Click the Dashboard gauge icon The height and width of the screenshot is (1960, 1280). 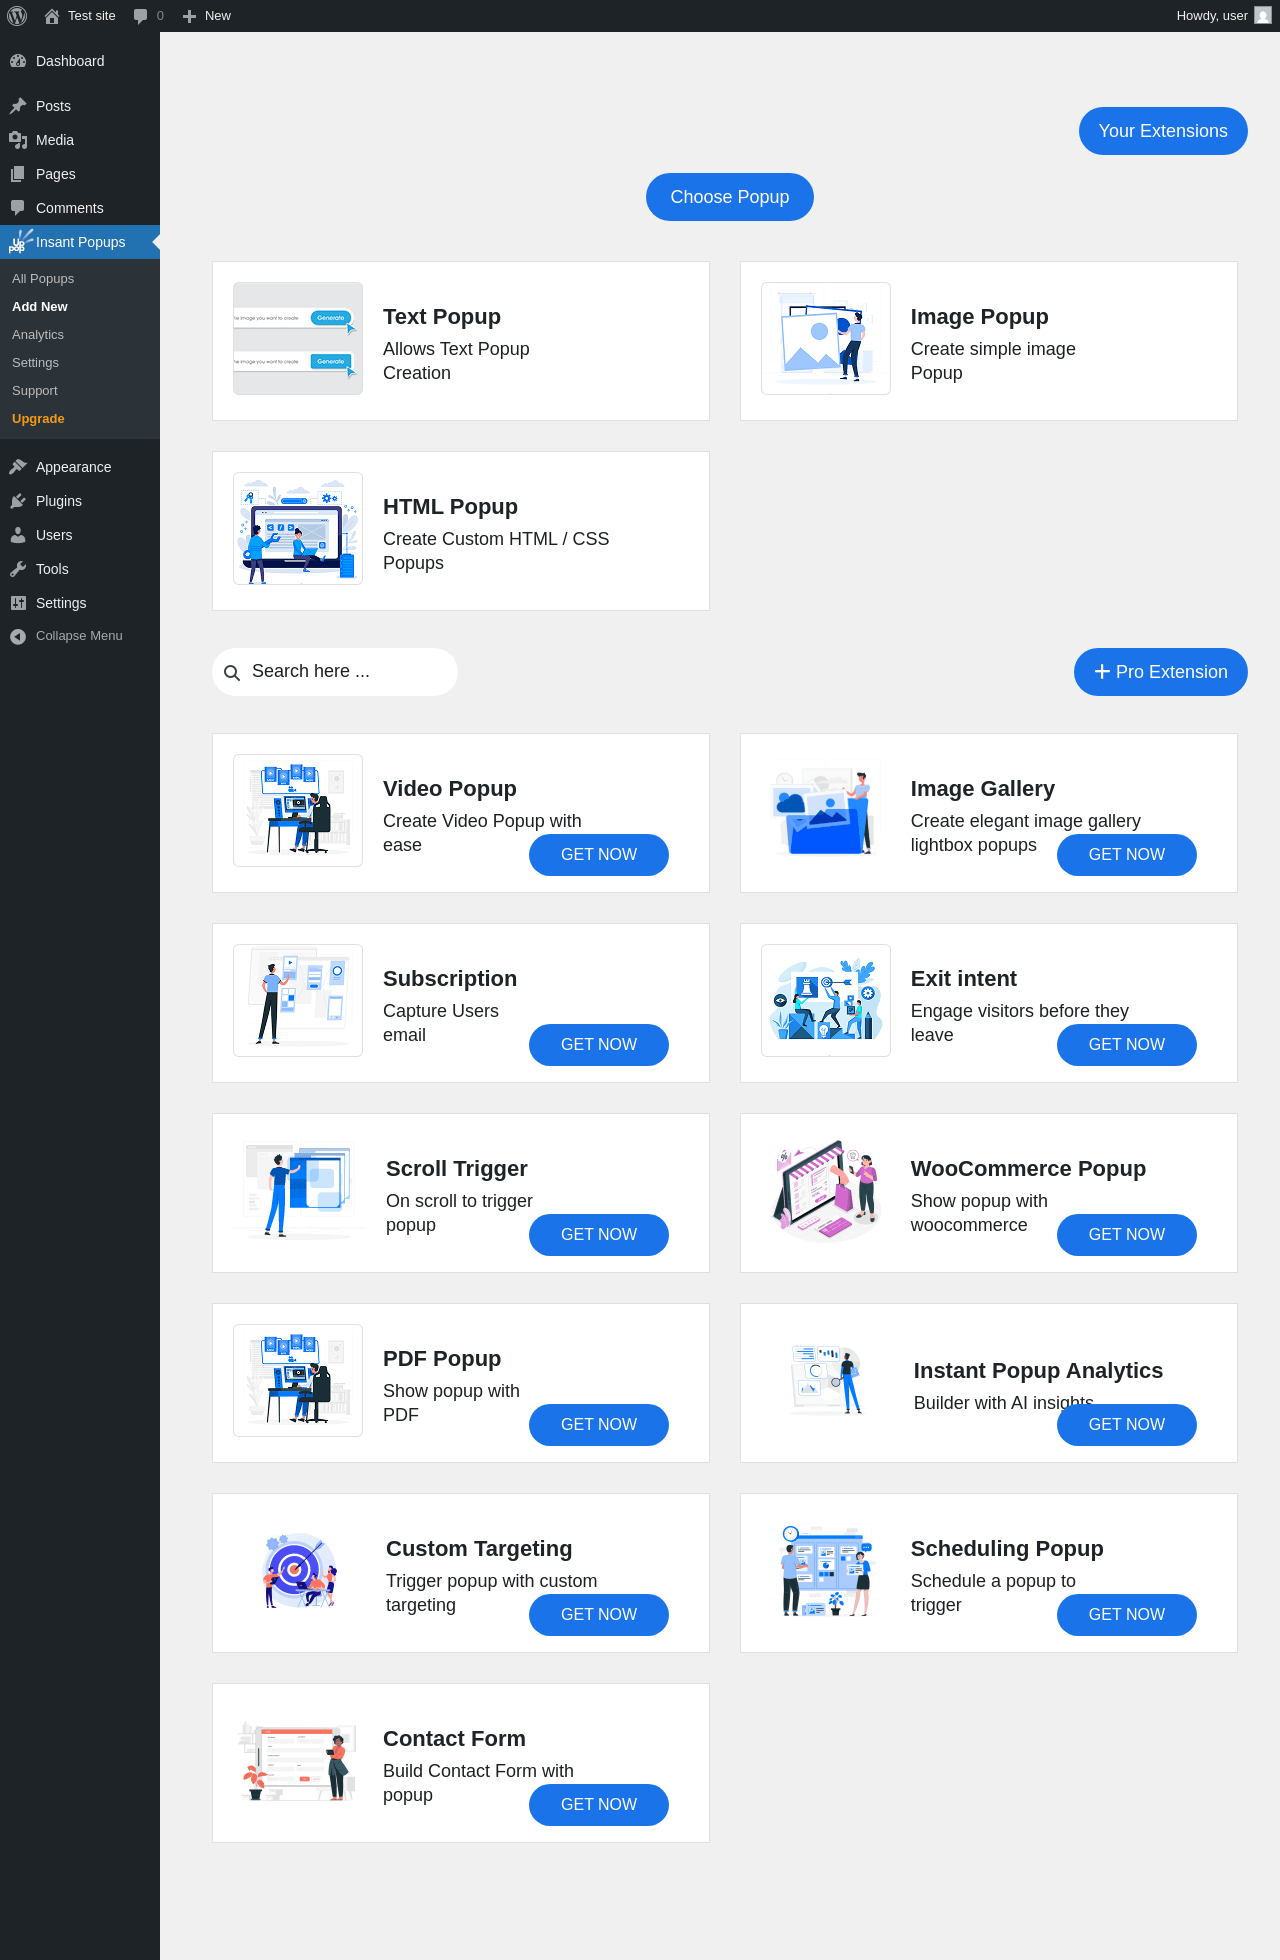(x=18, y=61)
